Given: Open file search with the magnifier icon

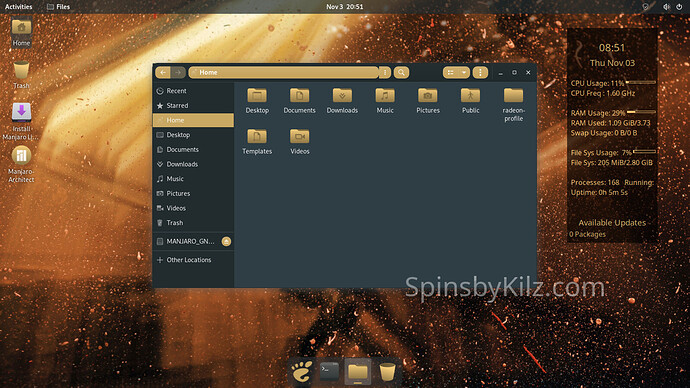Looking at the screenshot, I should click(x=401, y=72).
